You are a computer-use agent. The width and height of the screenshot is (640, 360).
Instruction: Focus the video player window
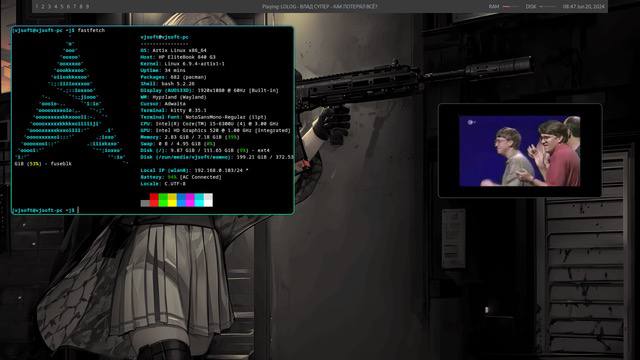[x=520, y=151]
